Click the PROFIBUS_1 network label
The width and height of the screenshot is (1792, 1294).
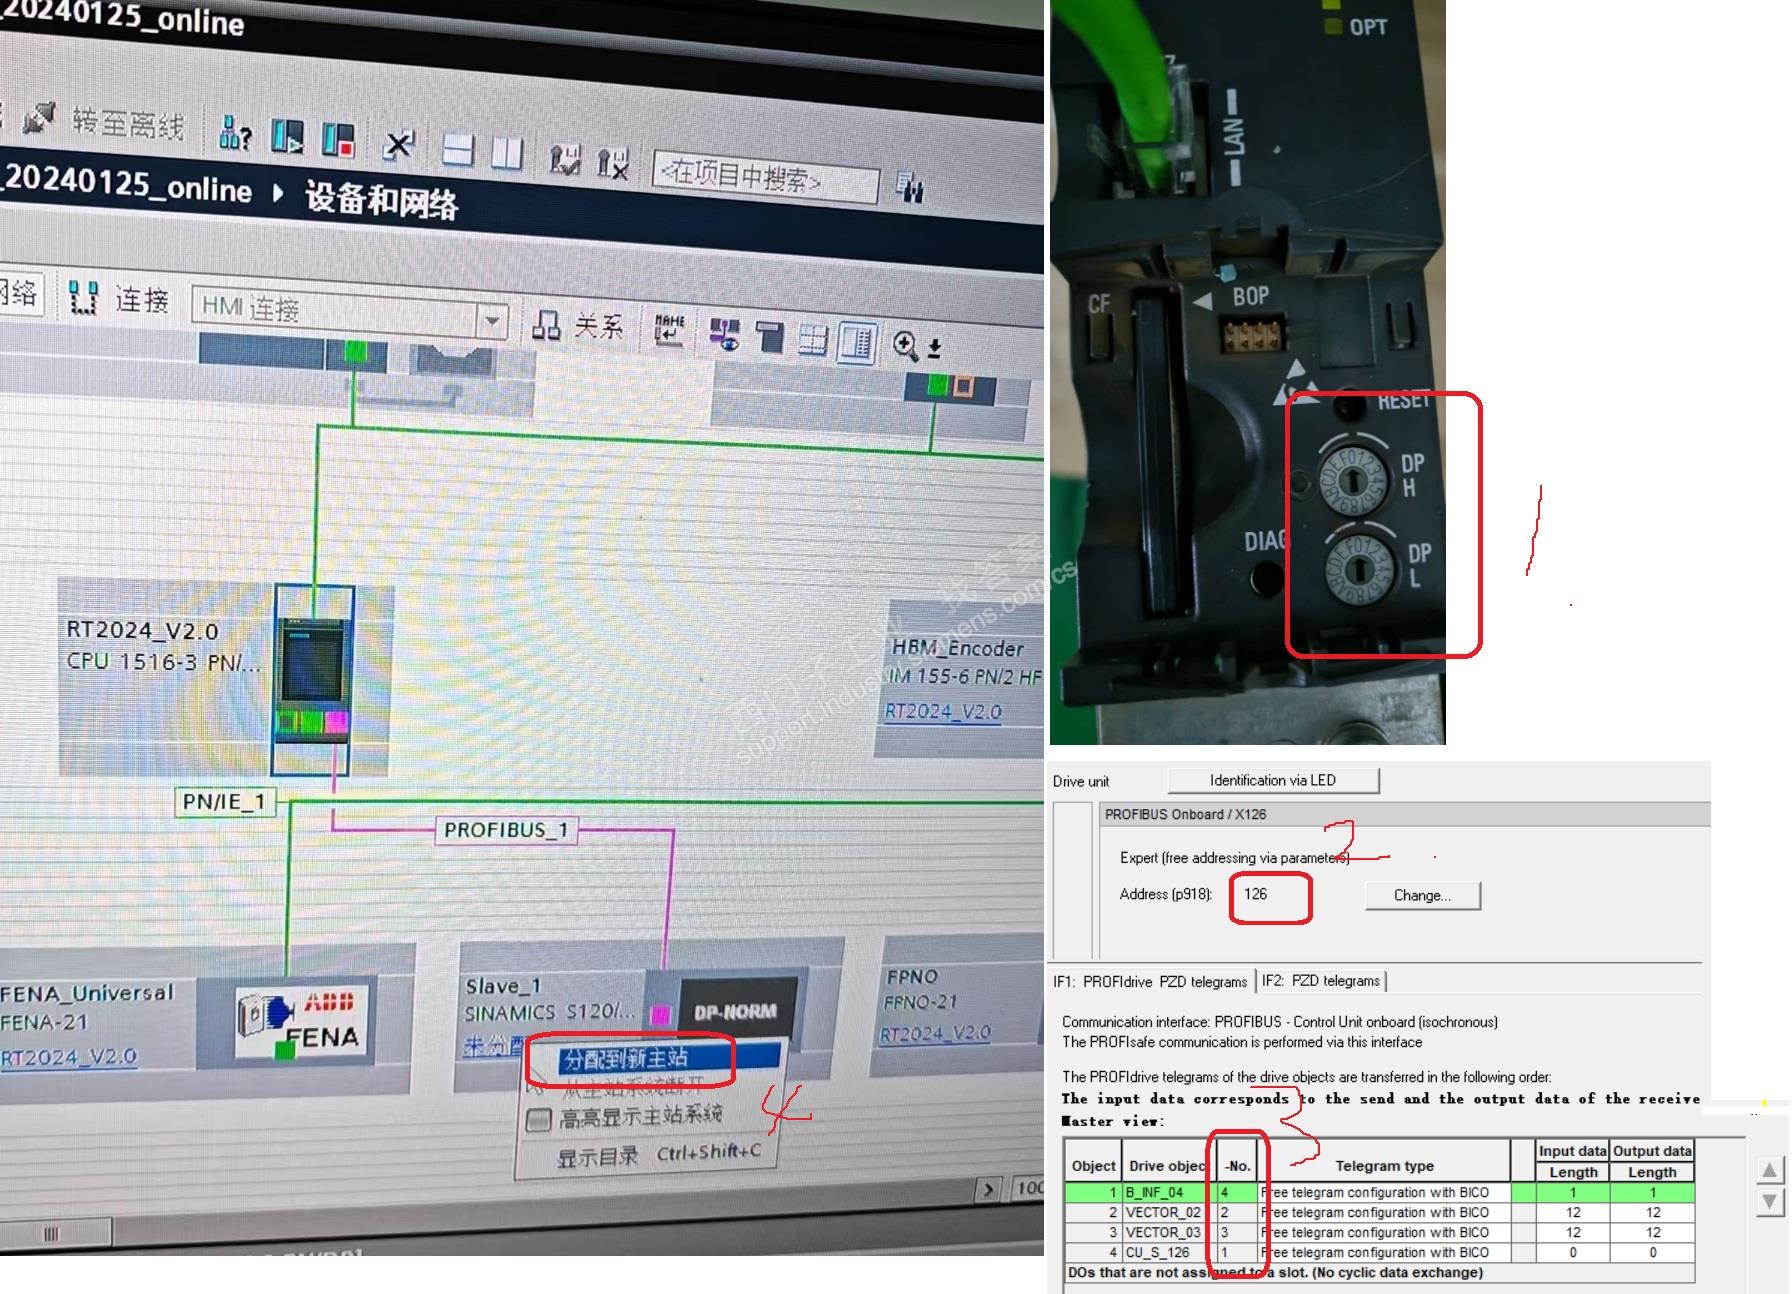point(506,830)
